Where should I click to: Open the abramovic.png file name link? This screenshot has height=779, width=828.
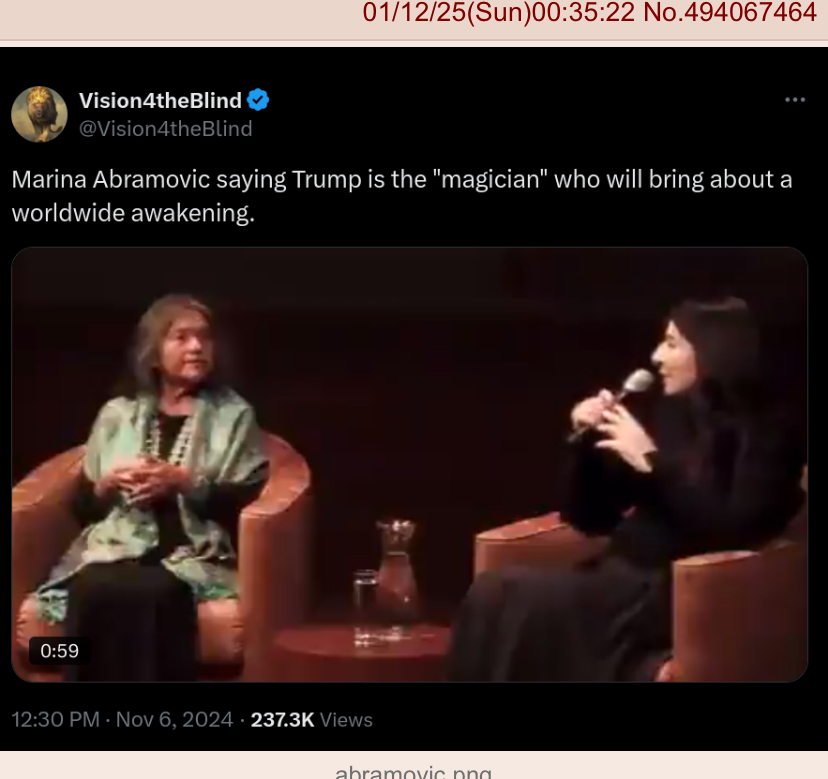[x=413, y=772]
